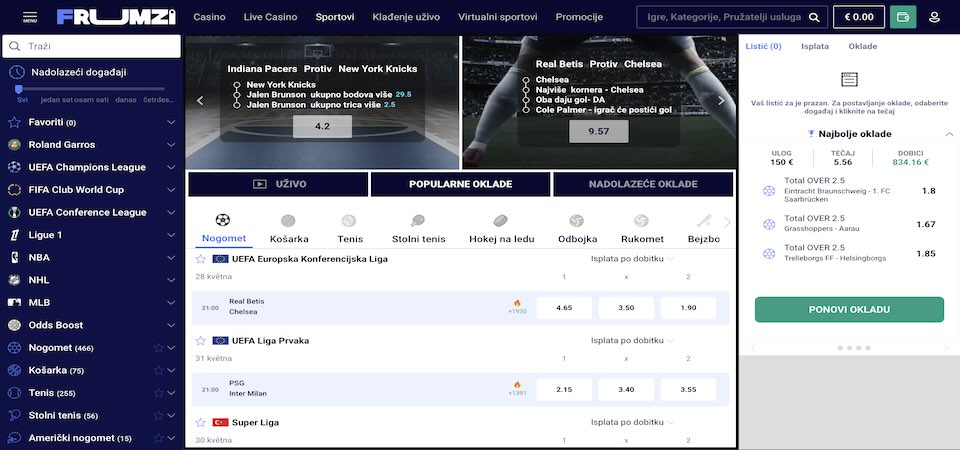This screenshot has height=450, width=960.
Task: Expand the Ligue 1 chevron
Action: tap(171, 235)
